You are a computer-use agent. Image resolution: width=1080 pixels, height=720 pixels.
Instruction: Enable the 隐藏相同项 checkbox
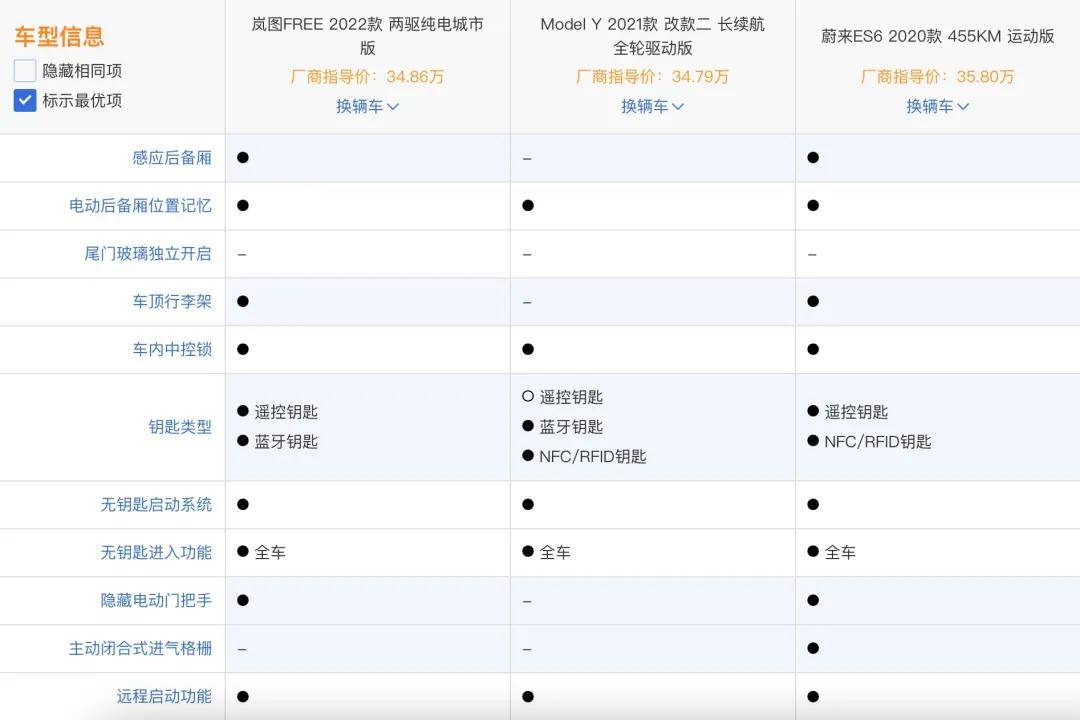25,71
